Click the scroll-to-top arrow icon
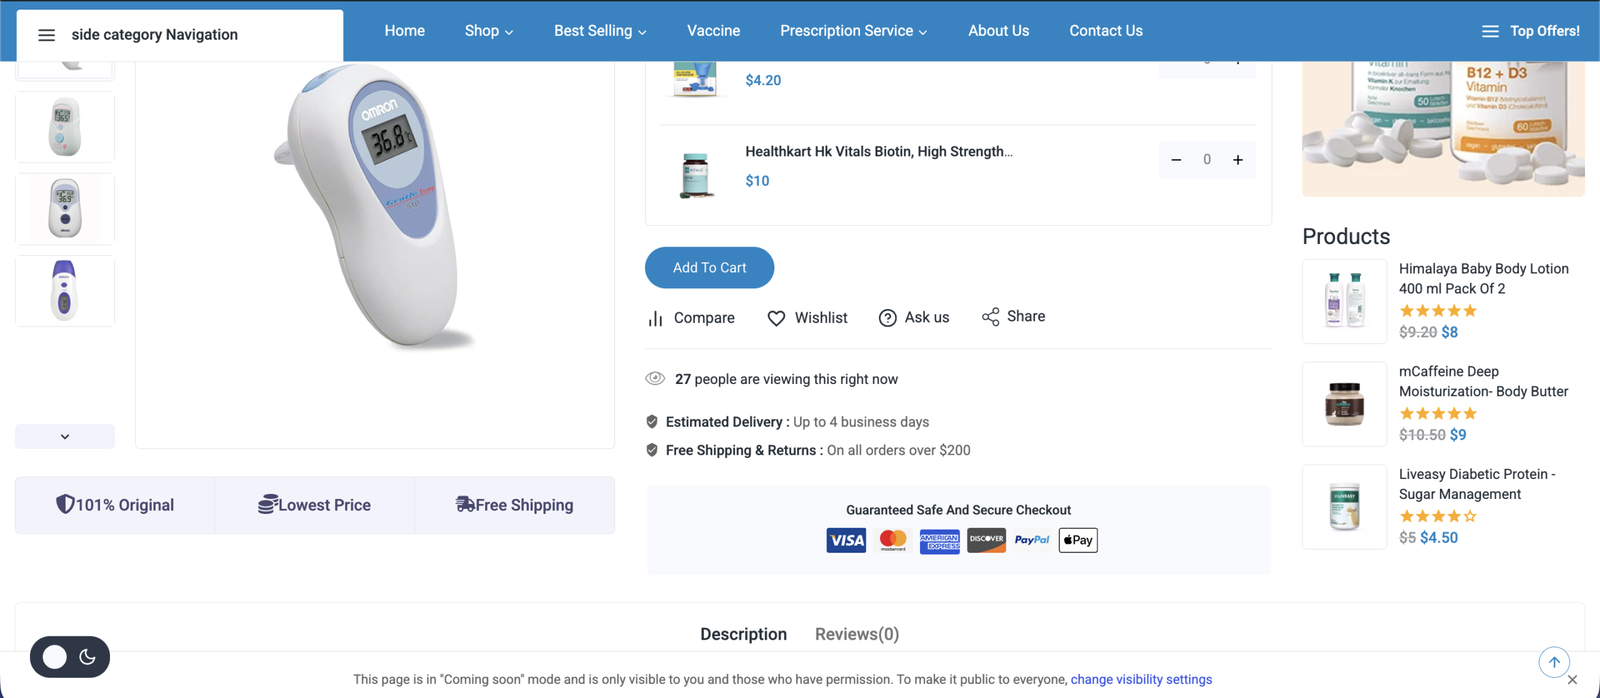Image resolution: width=1600 pixels, height=698 pixels. (x=1554, y=662)
